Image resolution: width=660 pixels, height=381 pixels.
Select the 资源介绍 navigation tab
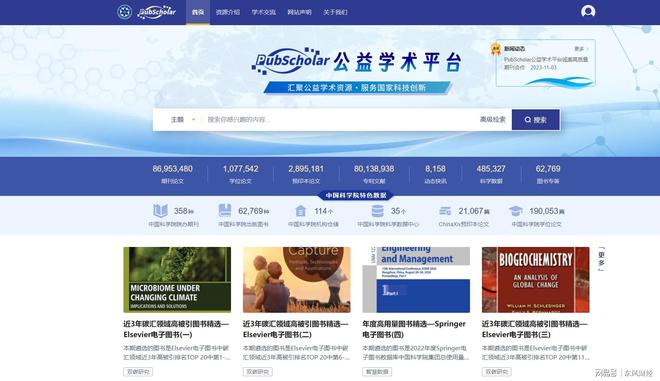(228, 12)
